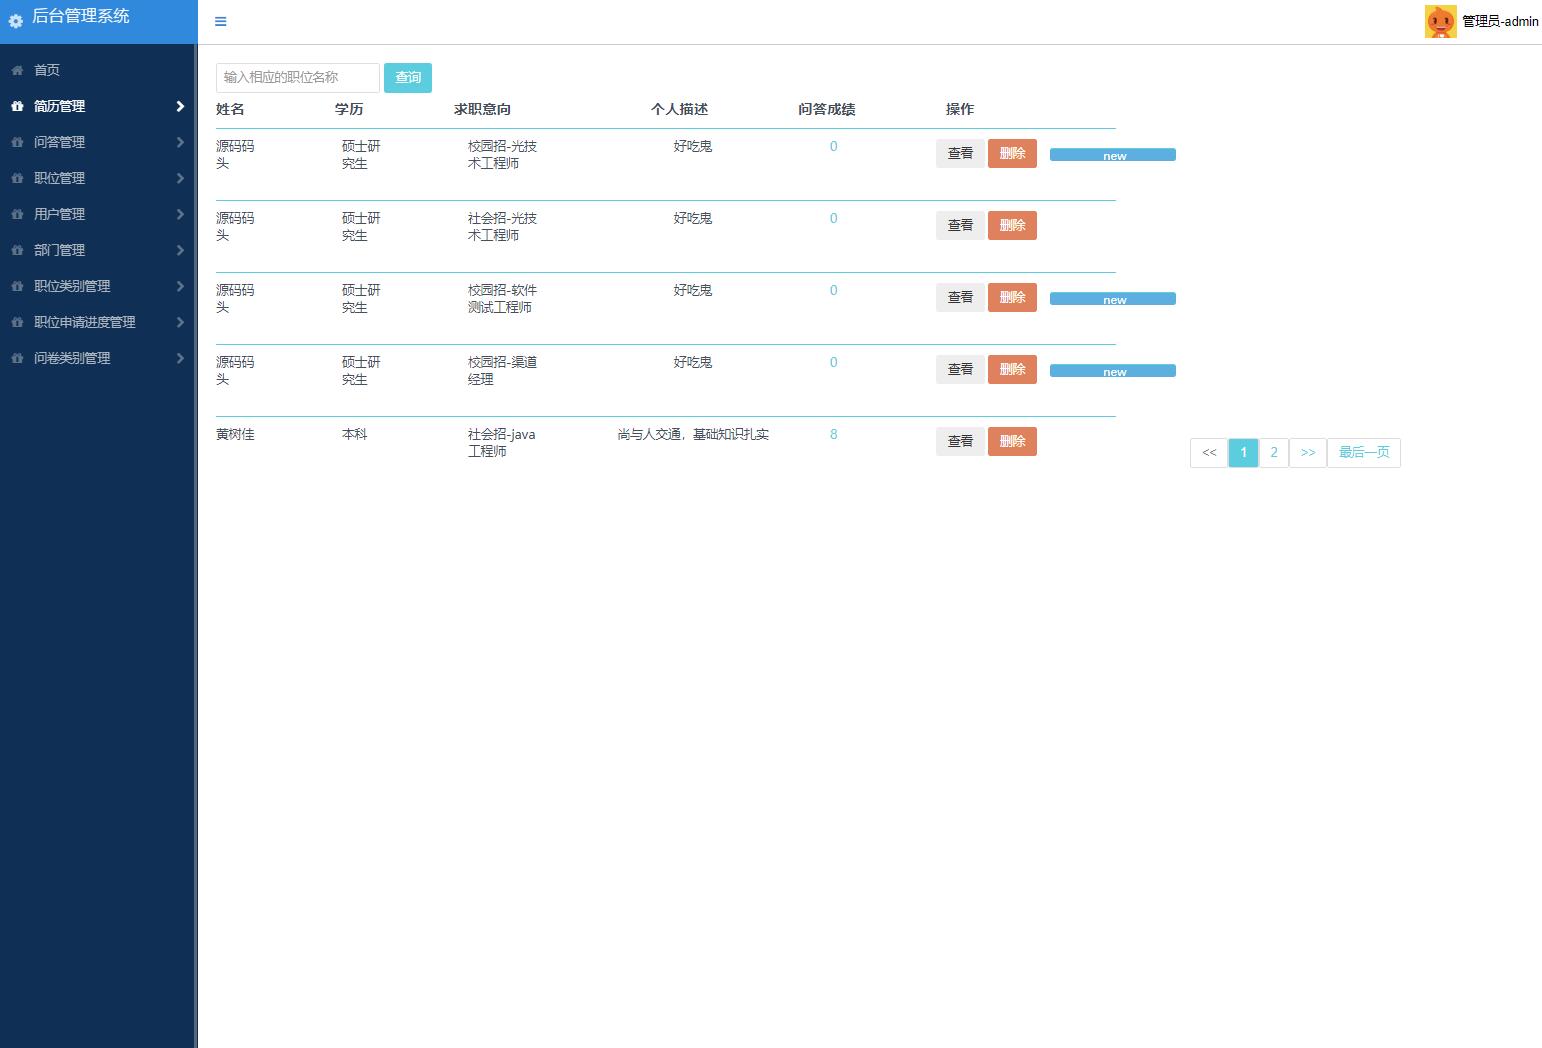1542x1048 pixels.
Task: Open the admin avatar image
Action: (x=1440, y=21)
